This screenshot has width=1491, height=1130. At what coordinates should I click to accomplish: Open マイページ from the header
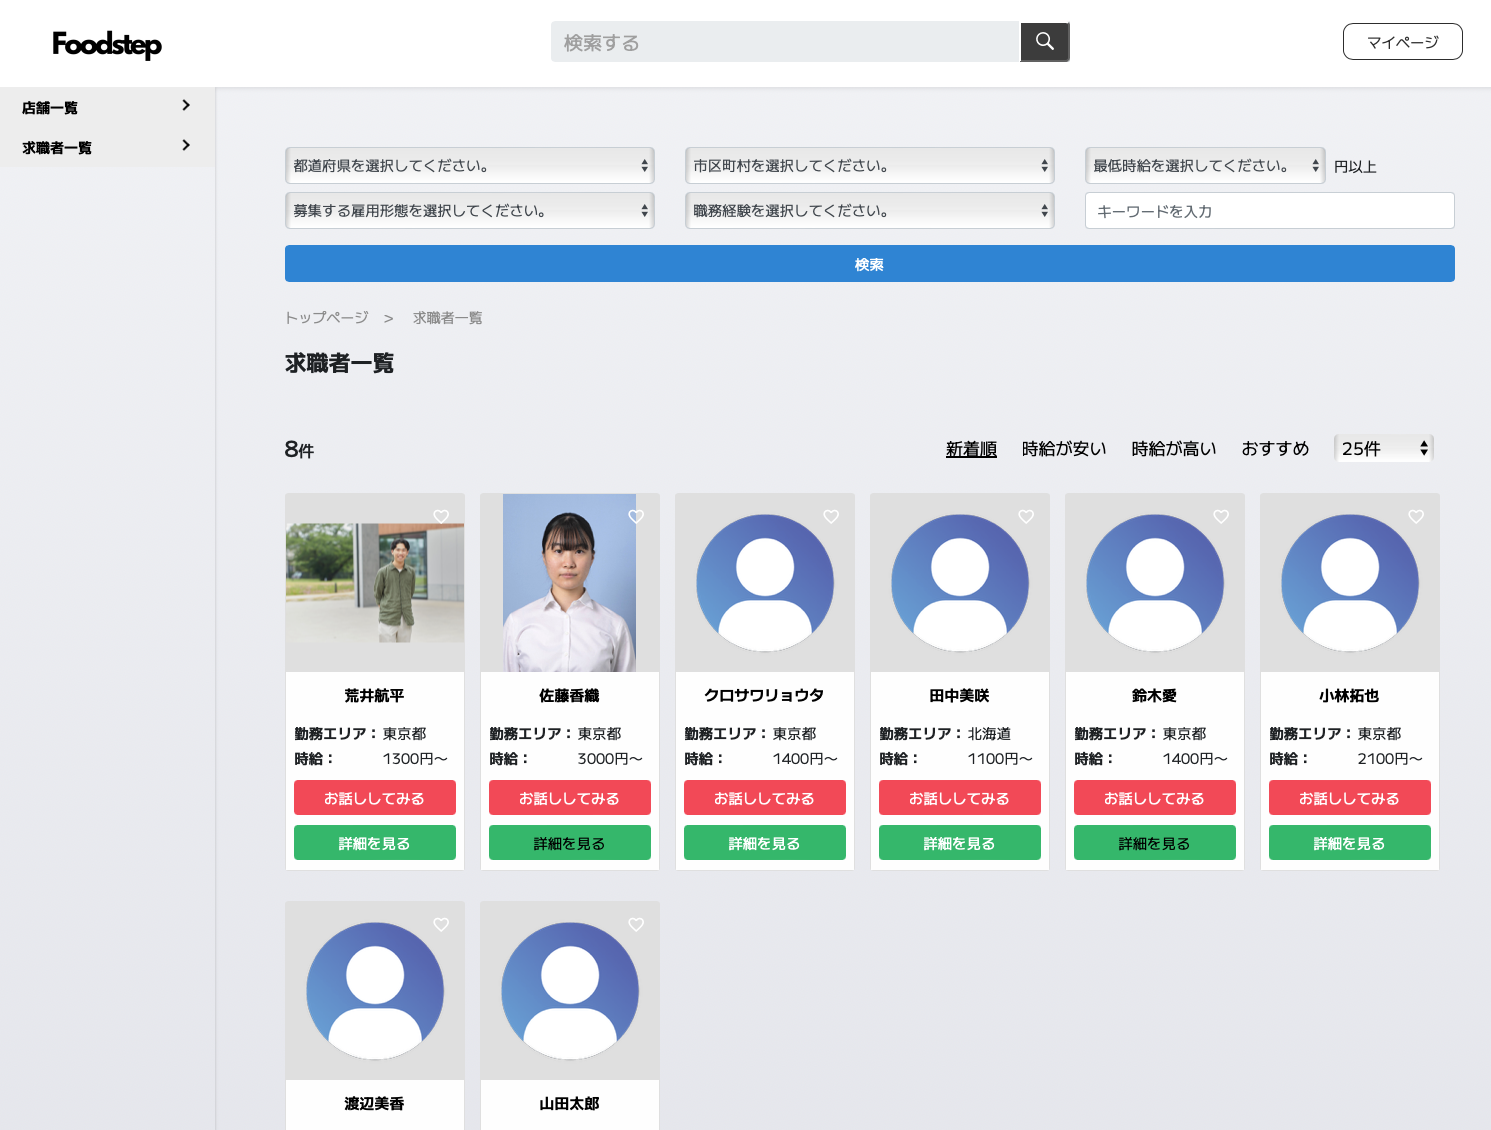click(x=1402, y=42)
